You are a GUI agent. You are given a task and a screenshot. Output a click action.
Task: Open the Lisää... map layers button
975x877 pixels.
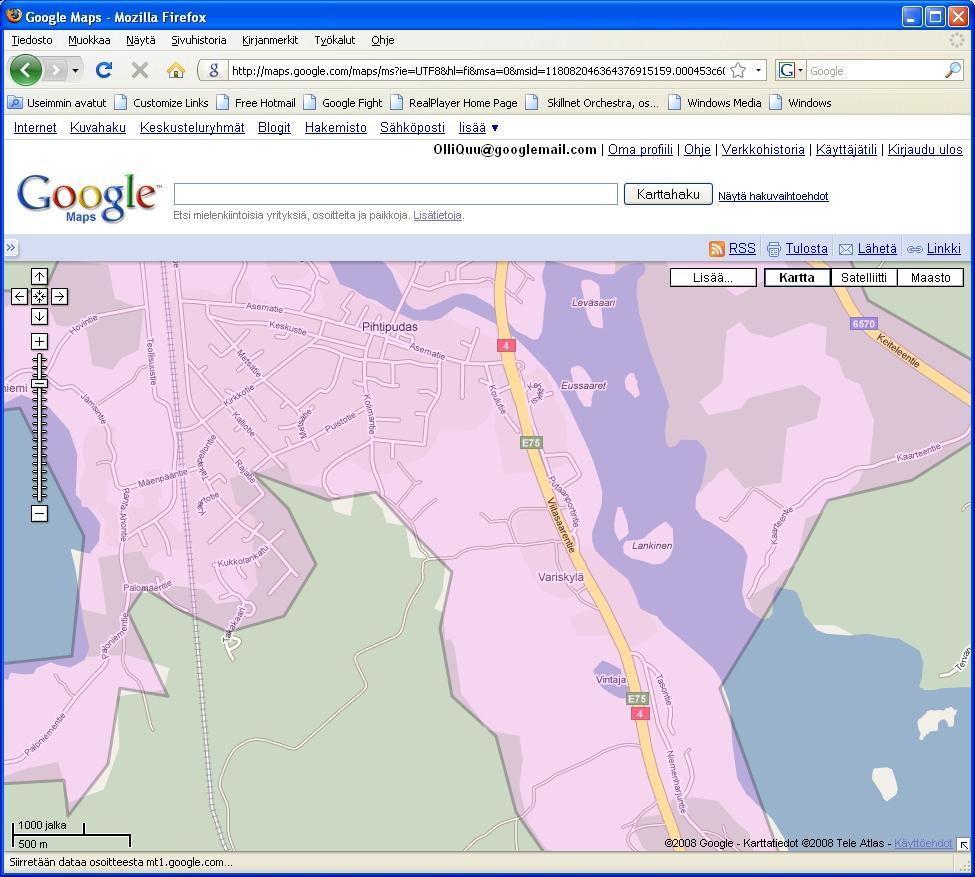tap(713, 277)
